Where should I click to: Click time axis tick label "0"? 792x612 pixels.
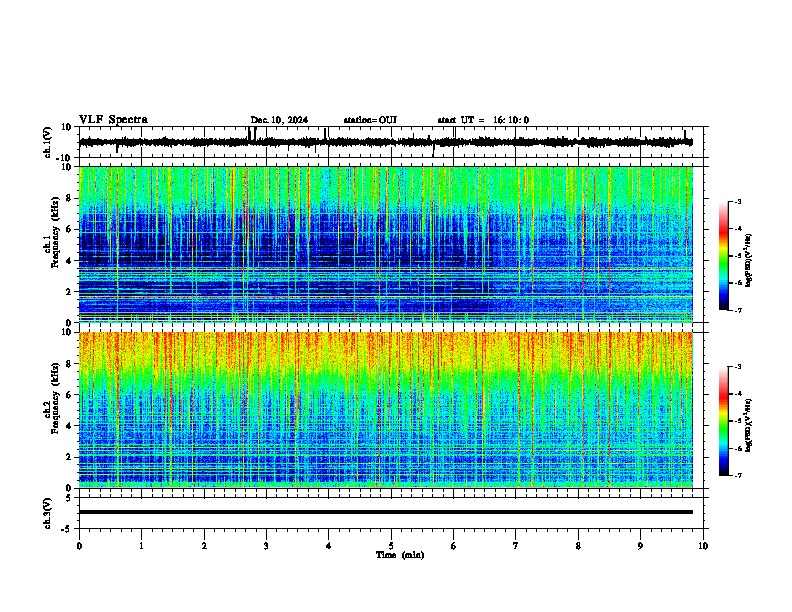tap(79, 546)
